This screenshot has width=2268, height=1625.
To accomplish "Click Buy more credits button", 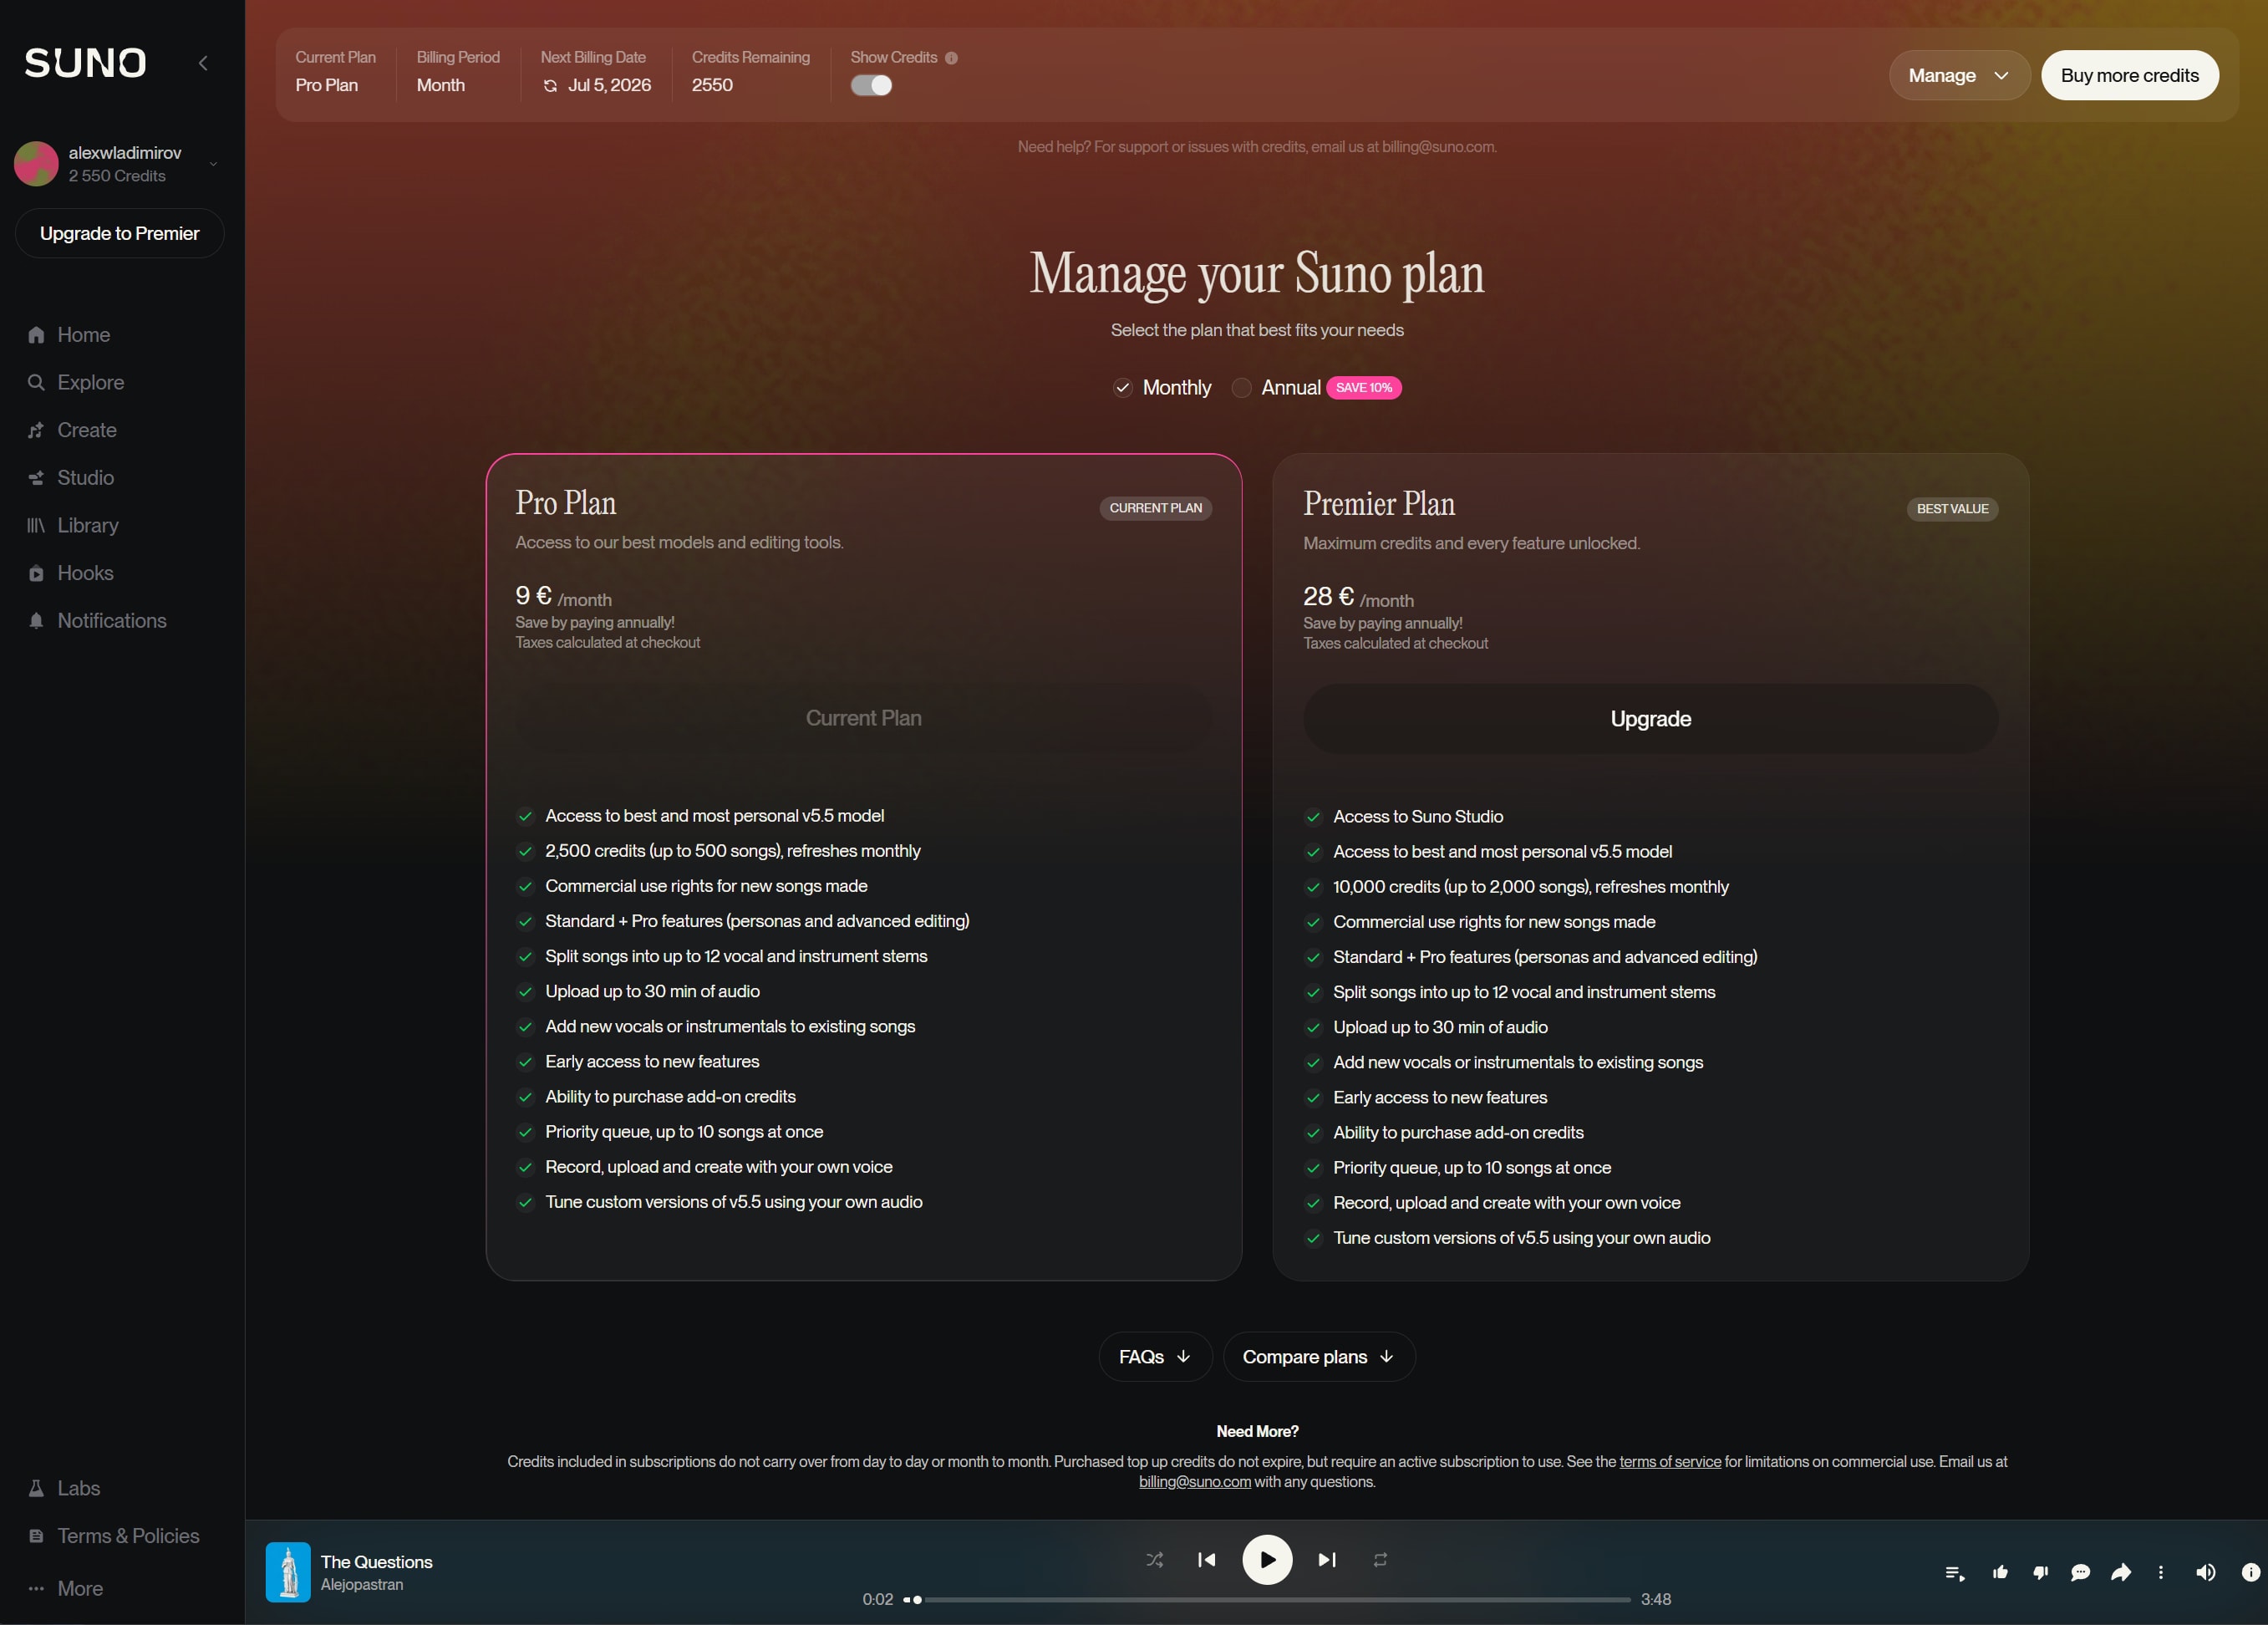I will 2129,76.
